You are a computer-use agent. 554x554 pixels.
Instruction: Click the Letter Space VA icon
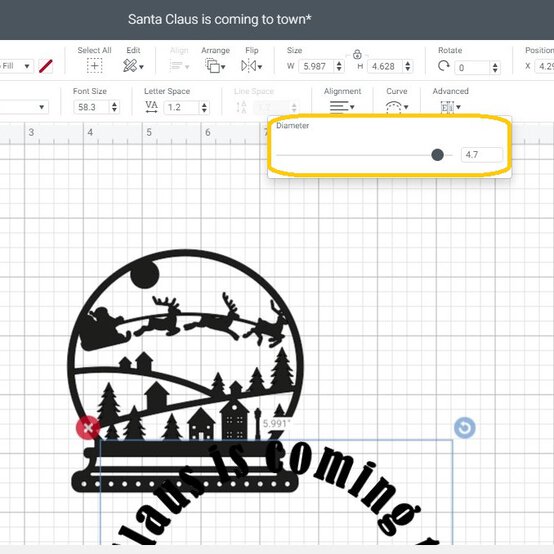coord(152,107)
